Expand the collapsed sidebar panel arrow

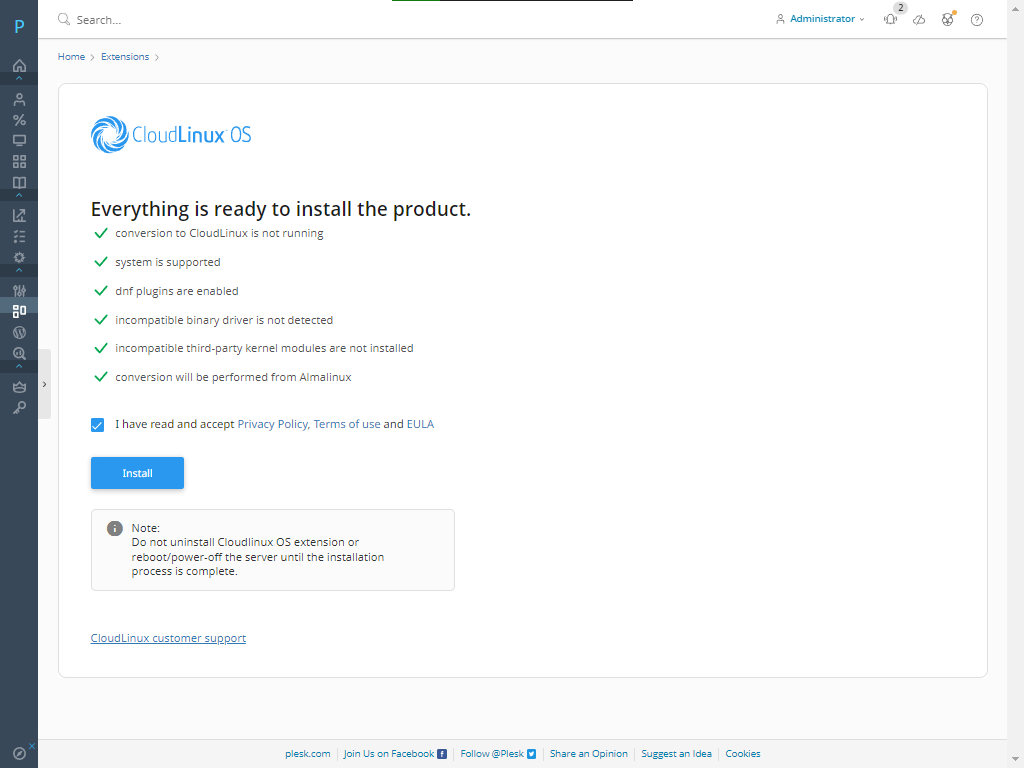pos(44,383)
